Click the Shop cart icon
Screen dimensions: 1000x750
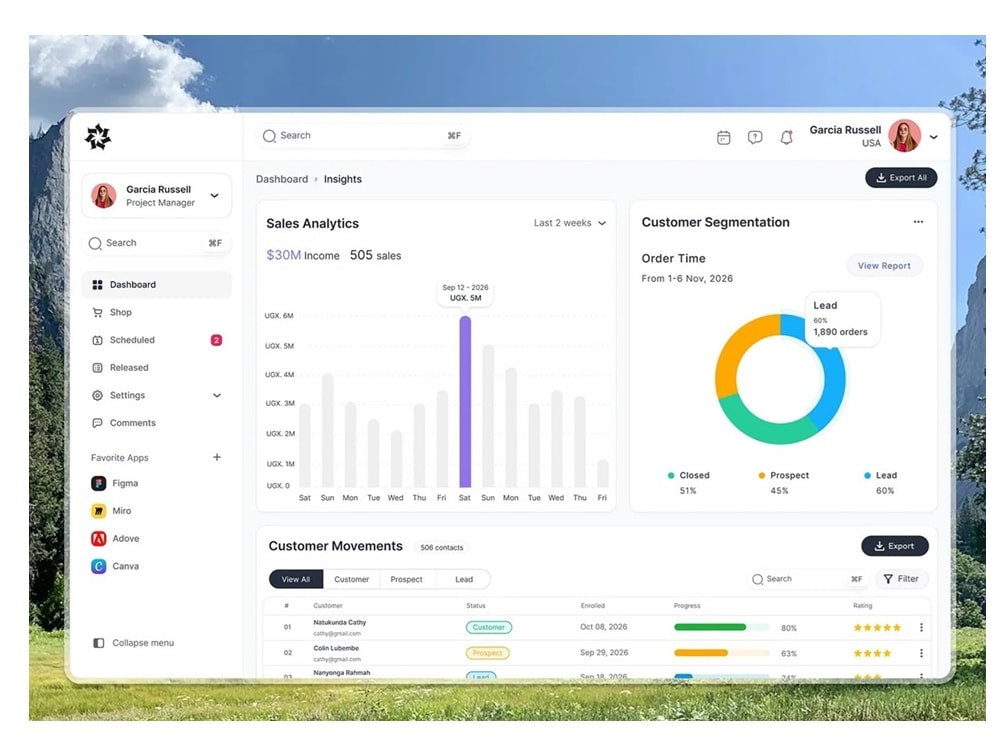97,312
